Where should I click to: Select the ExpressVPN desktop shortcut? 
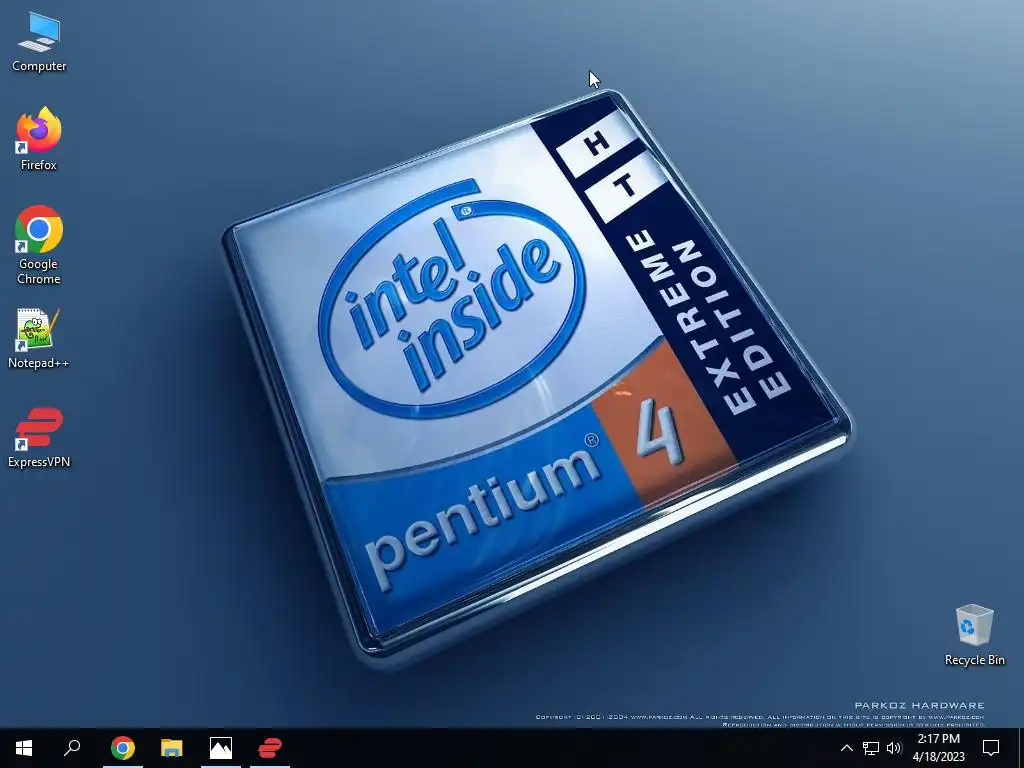pyautogui.click(x=39, y=438)
